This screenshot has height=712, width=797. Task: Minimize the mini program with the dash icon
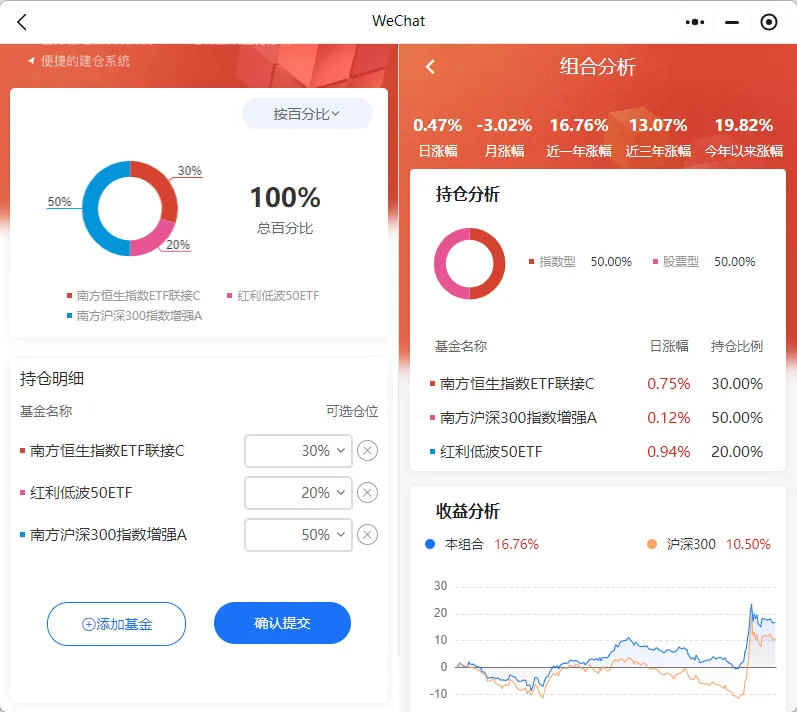pos(731,22)
